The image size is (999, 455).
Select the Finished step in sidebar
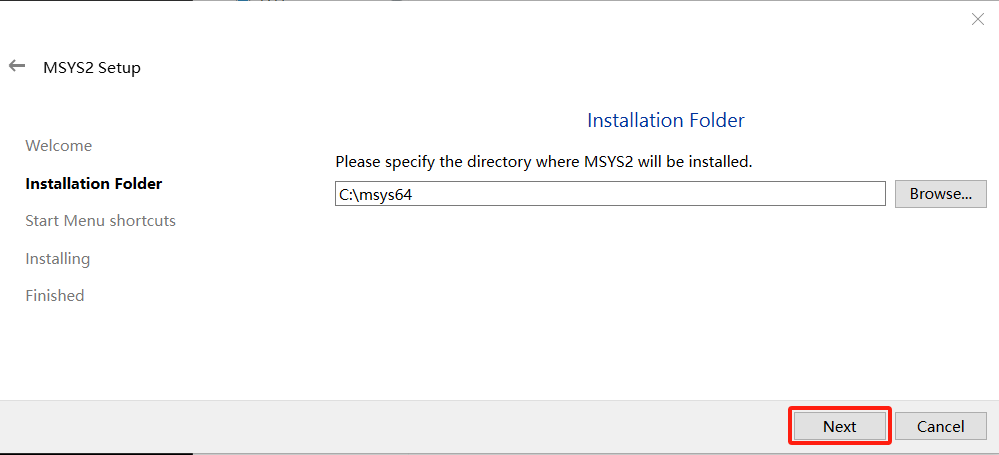point(55,296)
